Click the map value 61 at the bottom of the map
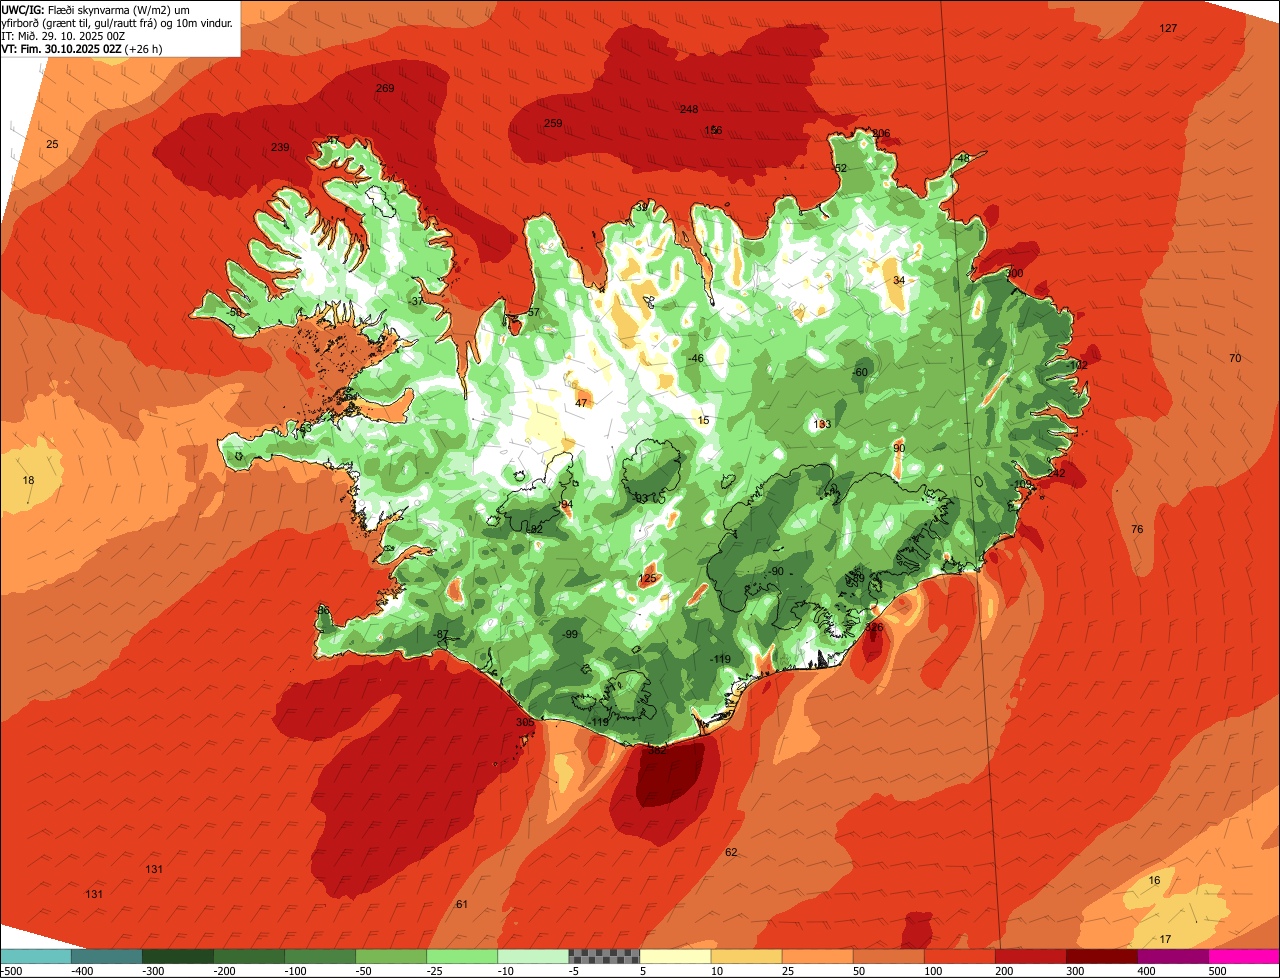1280x978 pixels. click(x=462, y=904)
